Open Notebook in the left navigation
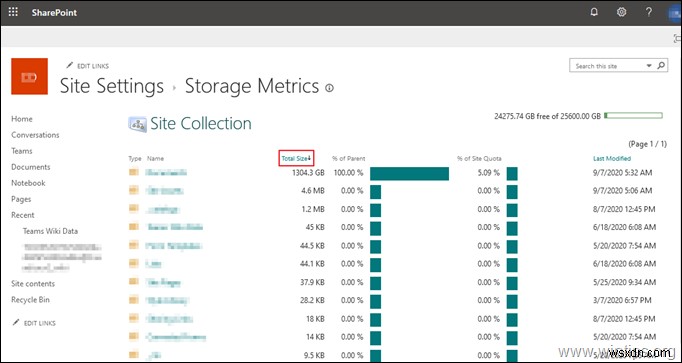This screenshot has width=682, height=363. [28, 183]
